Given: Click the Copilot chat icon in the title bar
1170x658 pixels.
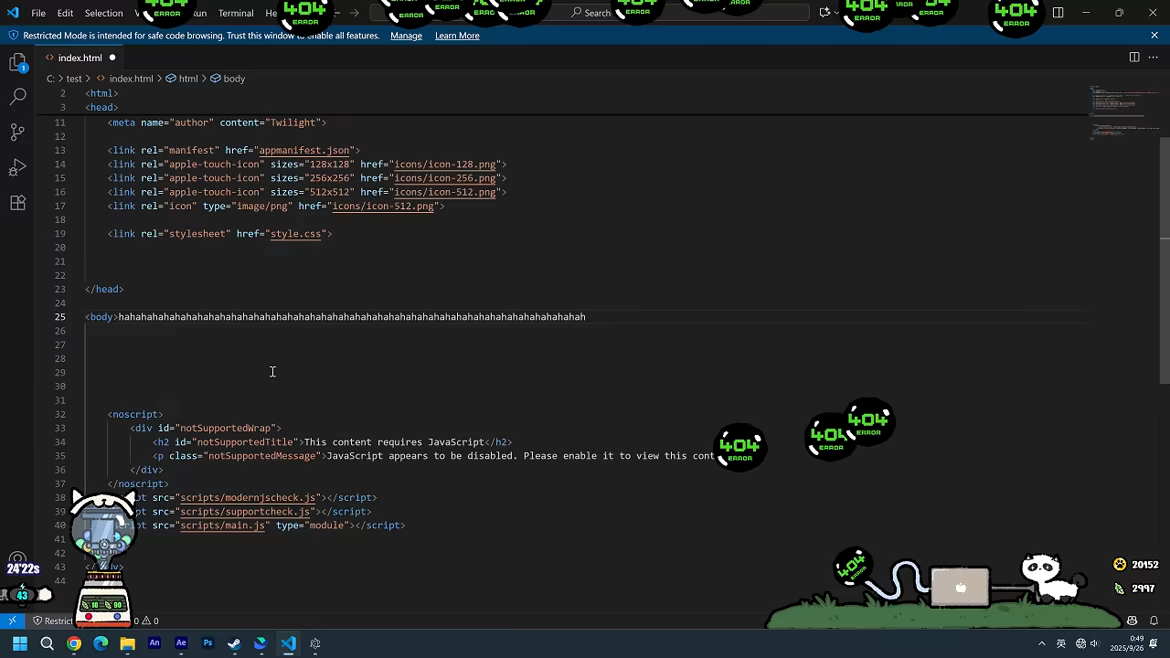Looking at the screenshot, I should 824,13.
